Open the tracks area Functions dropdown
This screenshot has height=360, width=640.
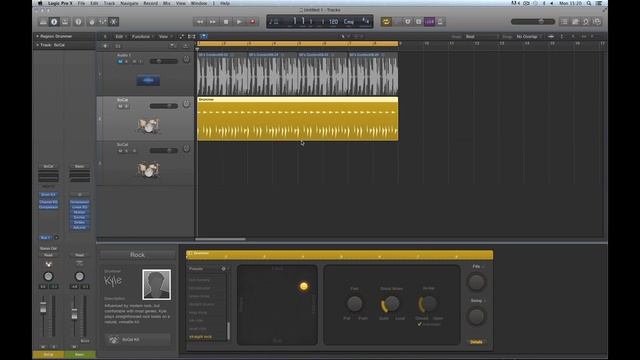click(142, 36)
